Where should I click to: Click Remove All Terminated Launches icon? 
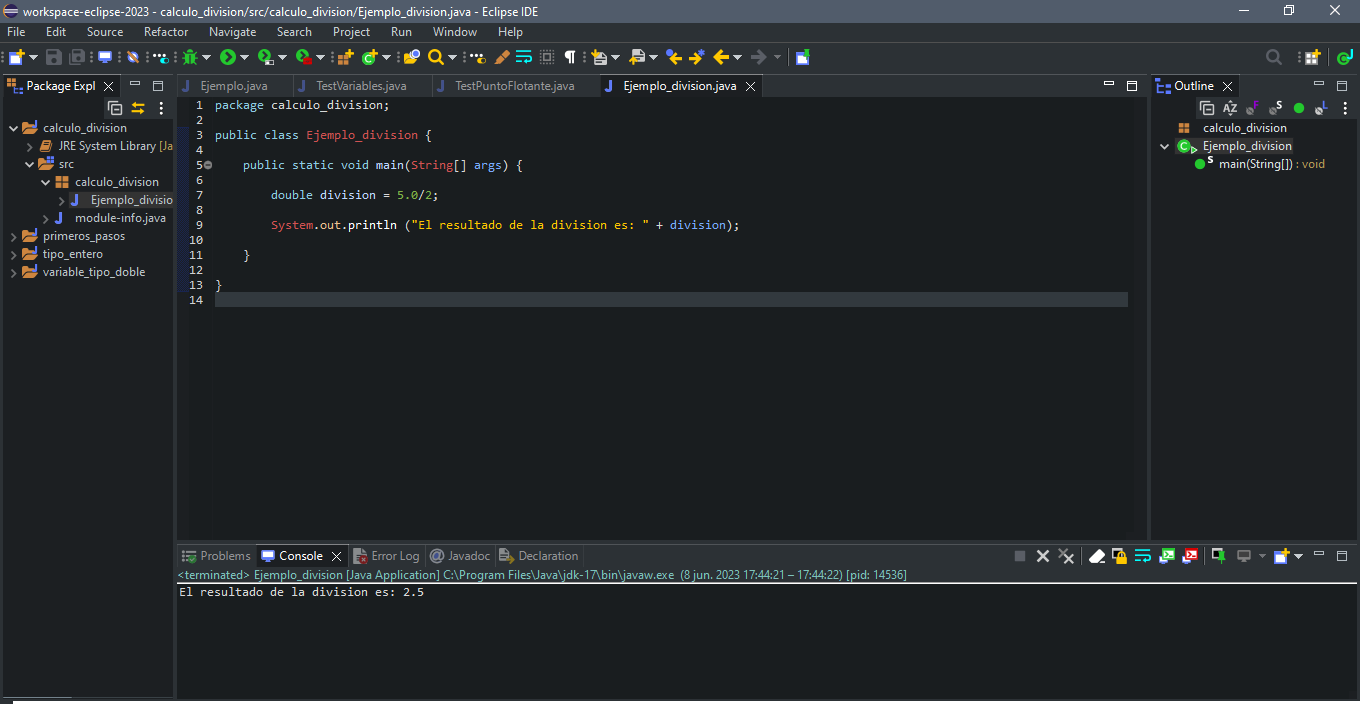click(1066, 556)
